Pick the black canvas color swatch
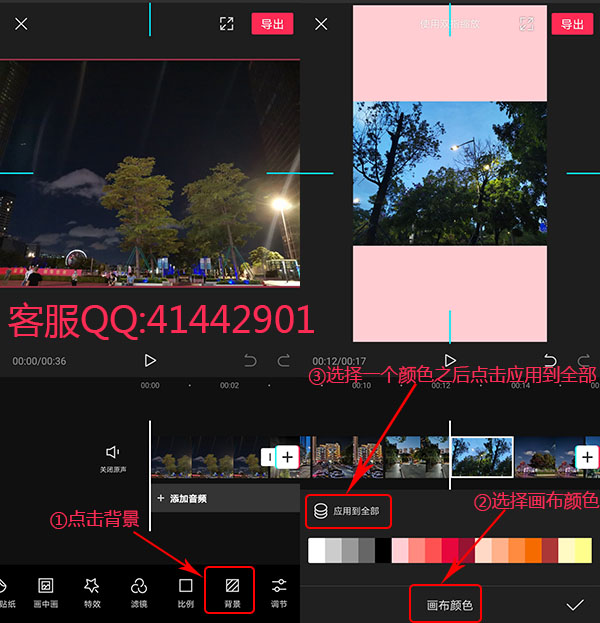This screenshot has height=623, width=600. pos(383,550)
